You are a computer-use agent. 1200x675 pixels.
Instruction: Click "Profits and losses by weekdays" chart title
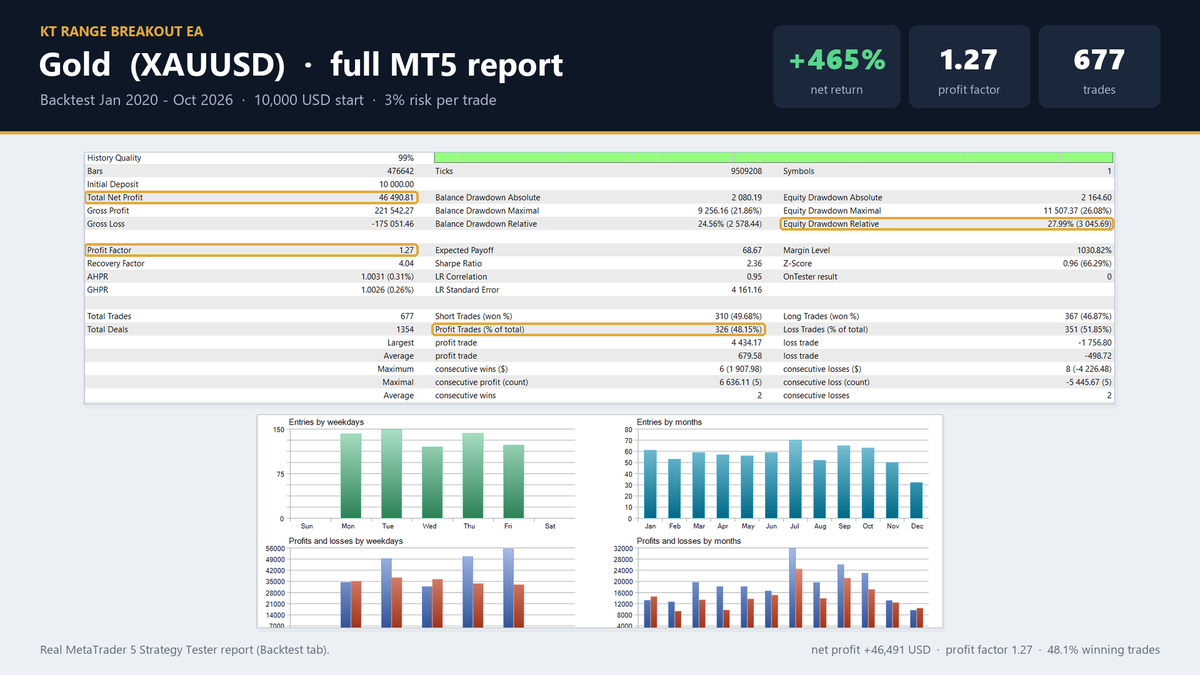click(x=346, y=541)
